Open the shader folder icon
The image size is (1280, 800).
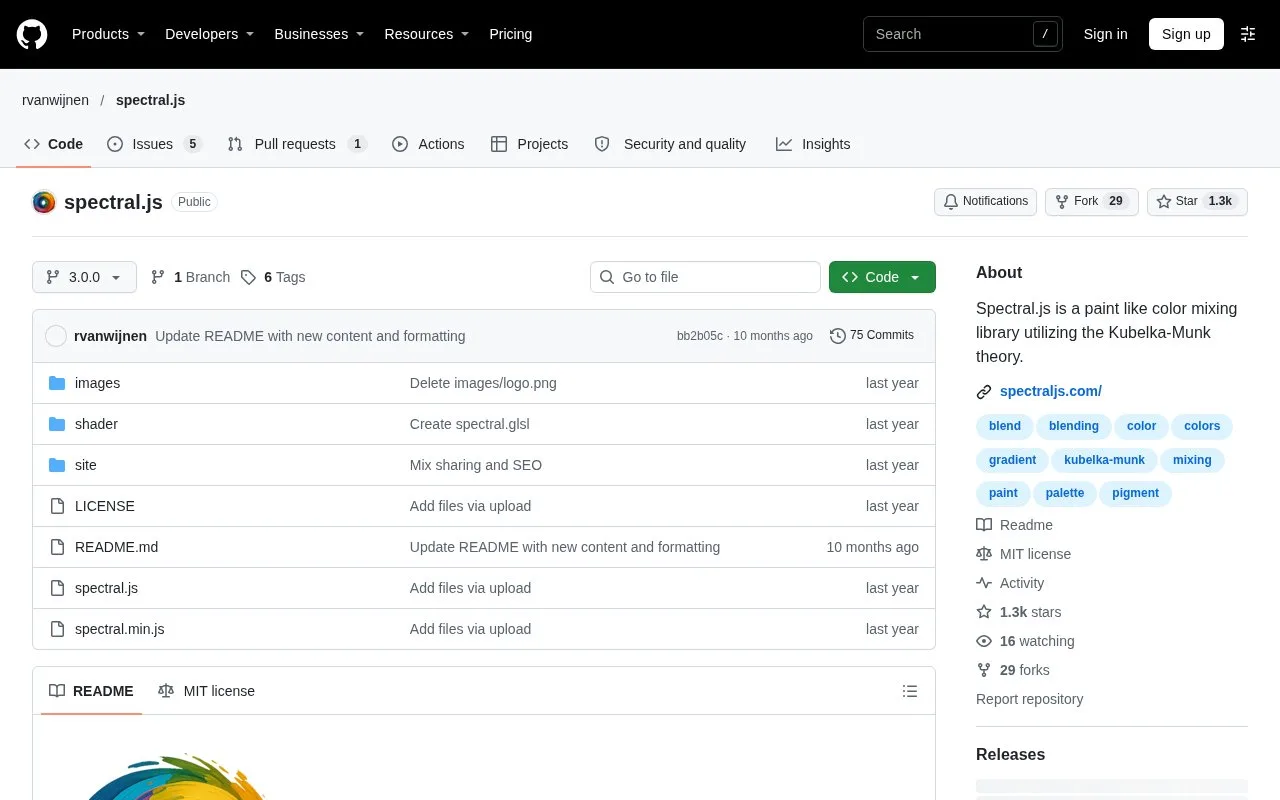pos(57,424)
